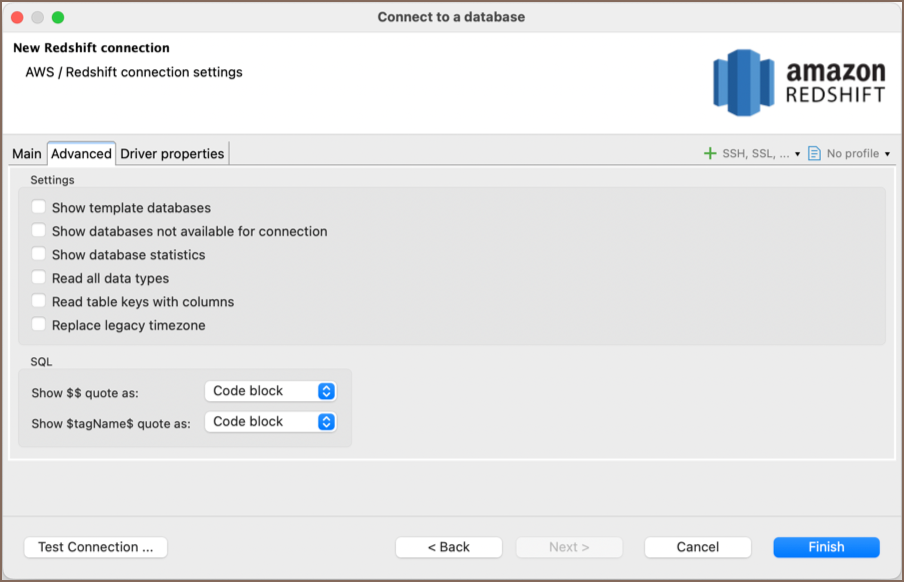Screen dimensions: 904x582
Task: Cancel the database connection dialog
Action: coord(697,547)
